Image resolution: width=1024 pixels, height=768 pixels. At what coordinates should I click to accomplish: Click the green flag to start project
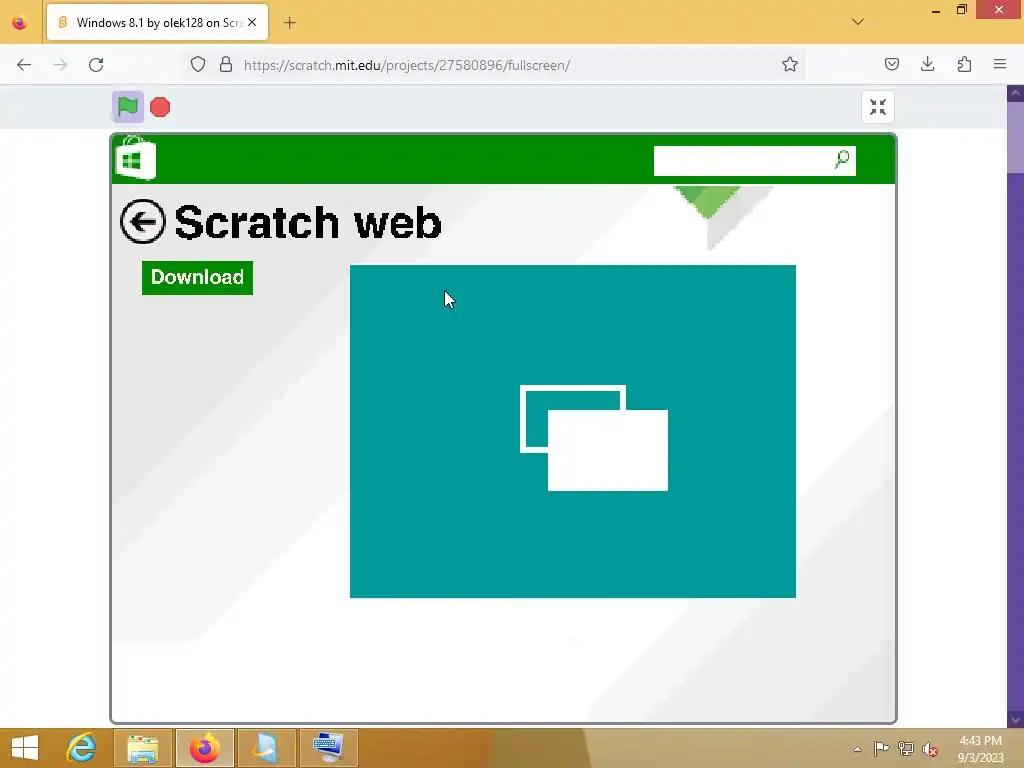coord(127,106)
